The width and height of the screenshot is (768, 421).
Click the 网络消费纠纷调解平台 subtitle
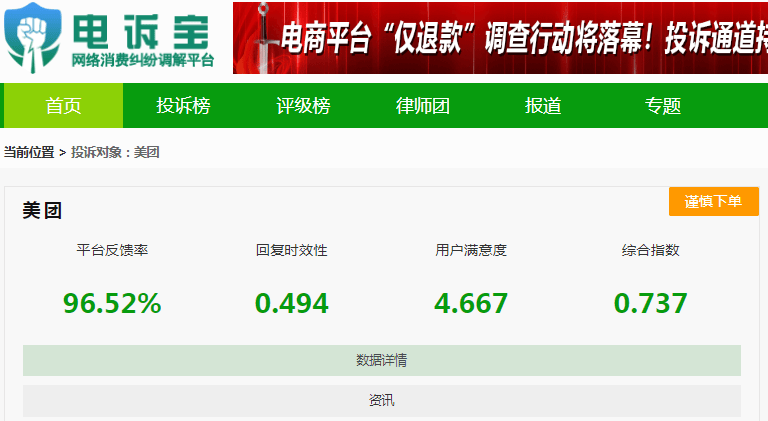143,60
